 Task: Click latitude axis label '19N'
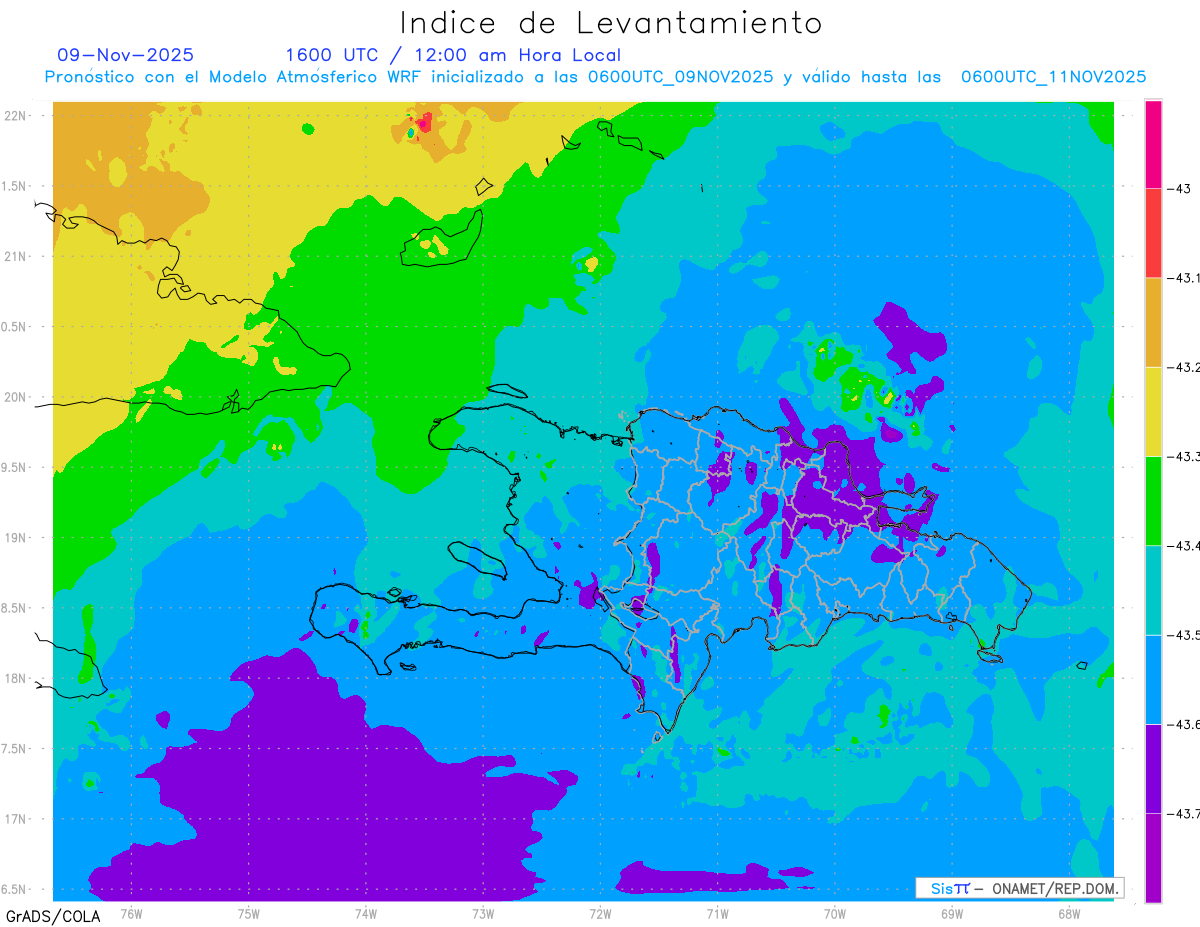(15, 538)
